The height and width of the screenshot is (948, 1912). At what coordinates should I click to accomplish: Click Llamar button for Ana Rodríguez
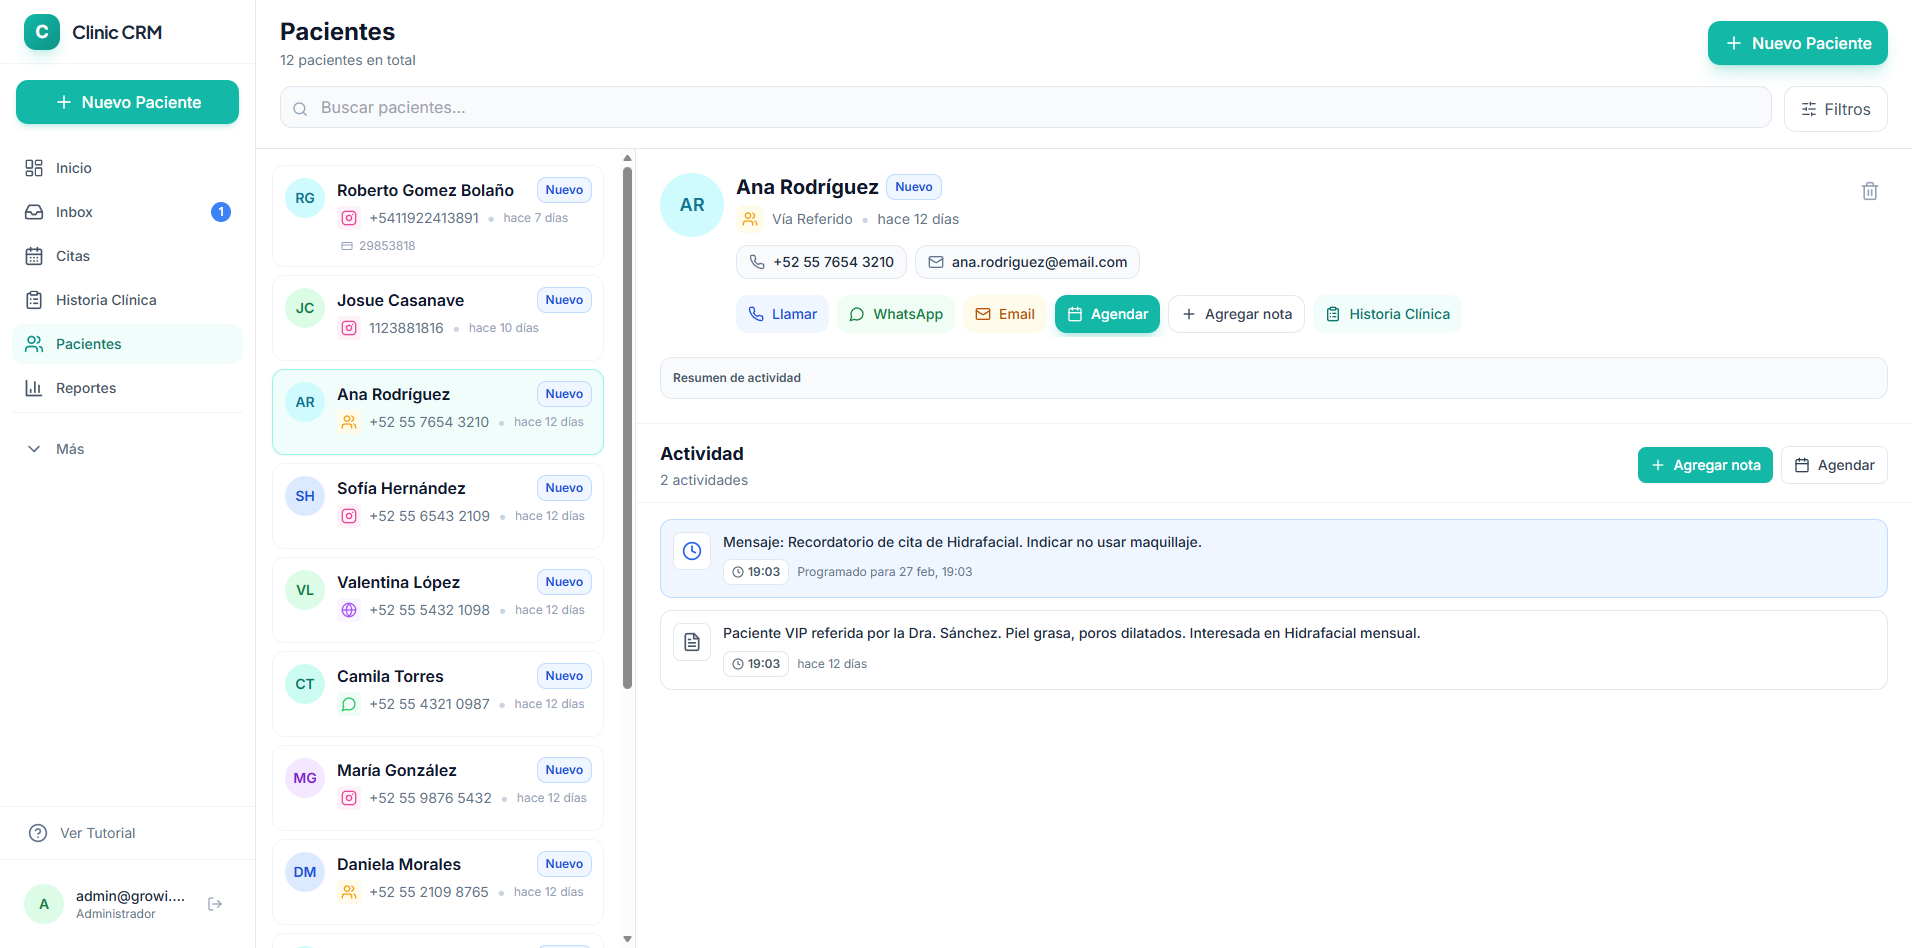(x=782, y=314)
